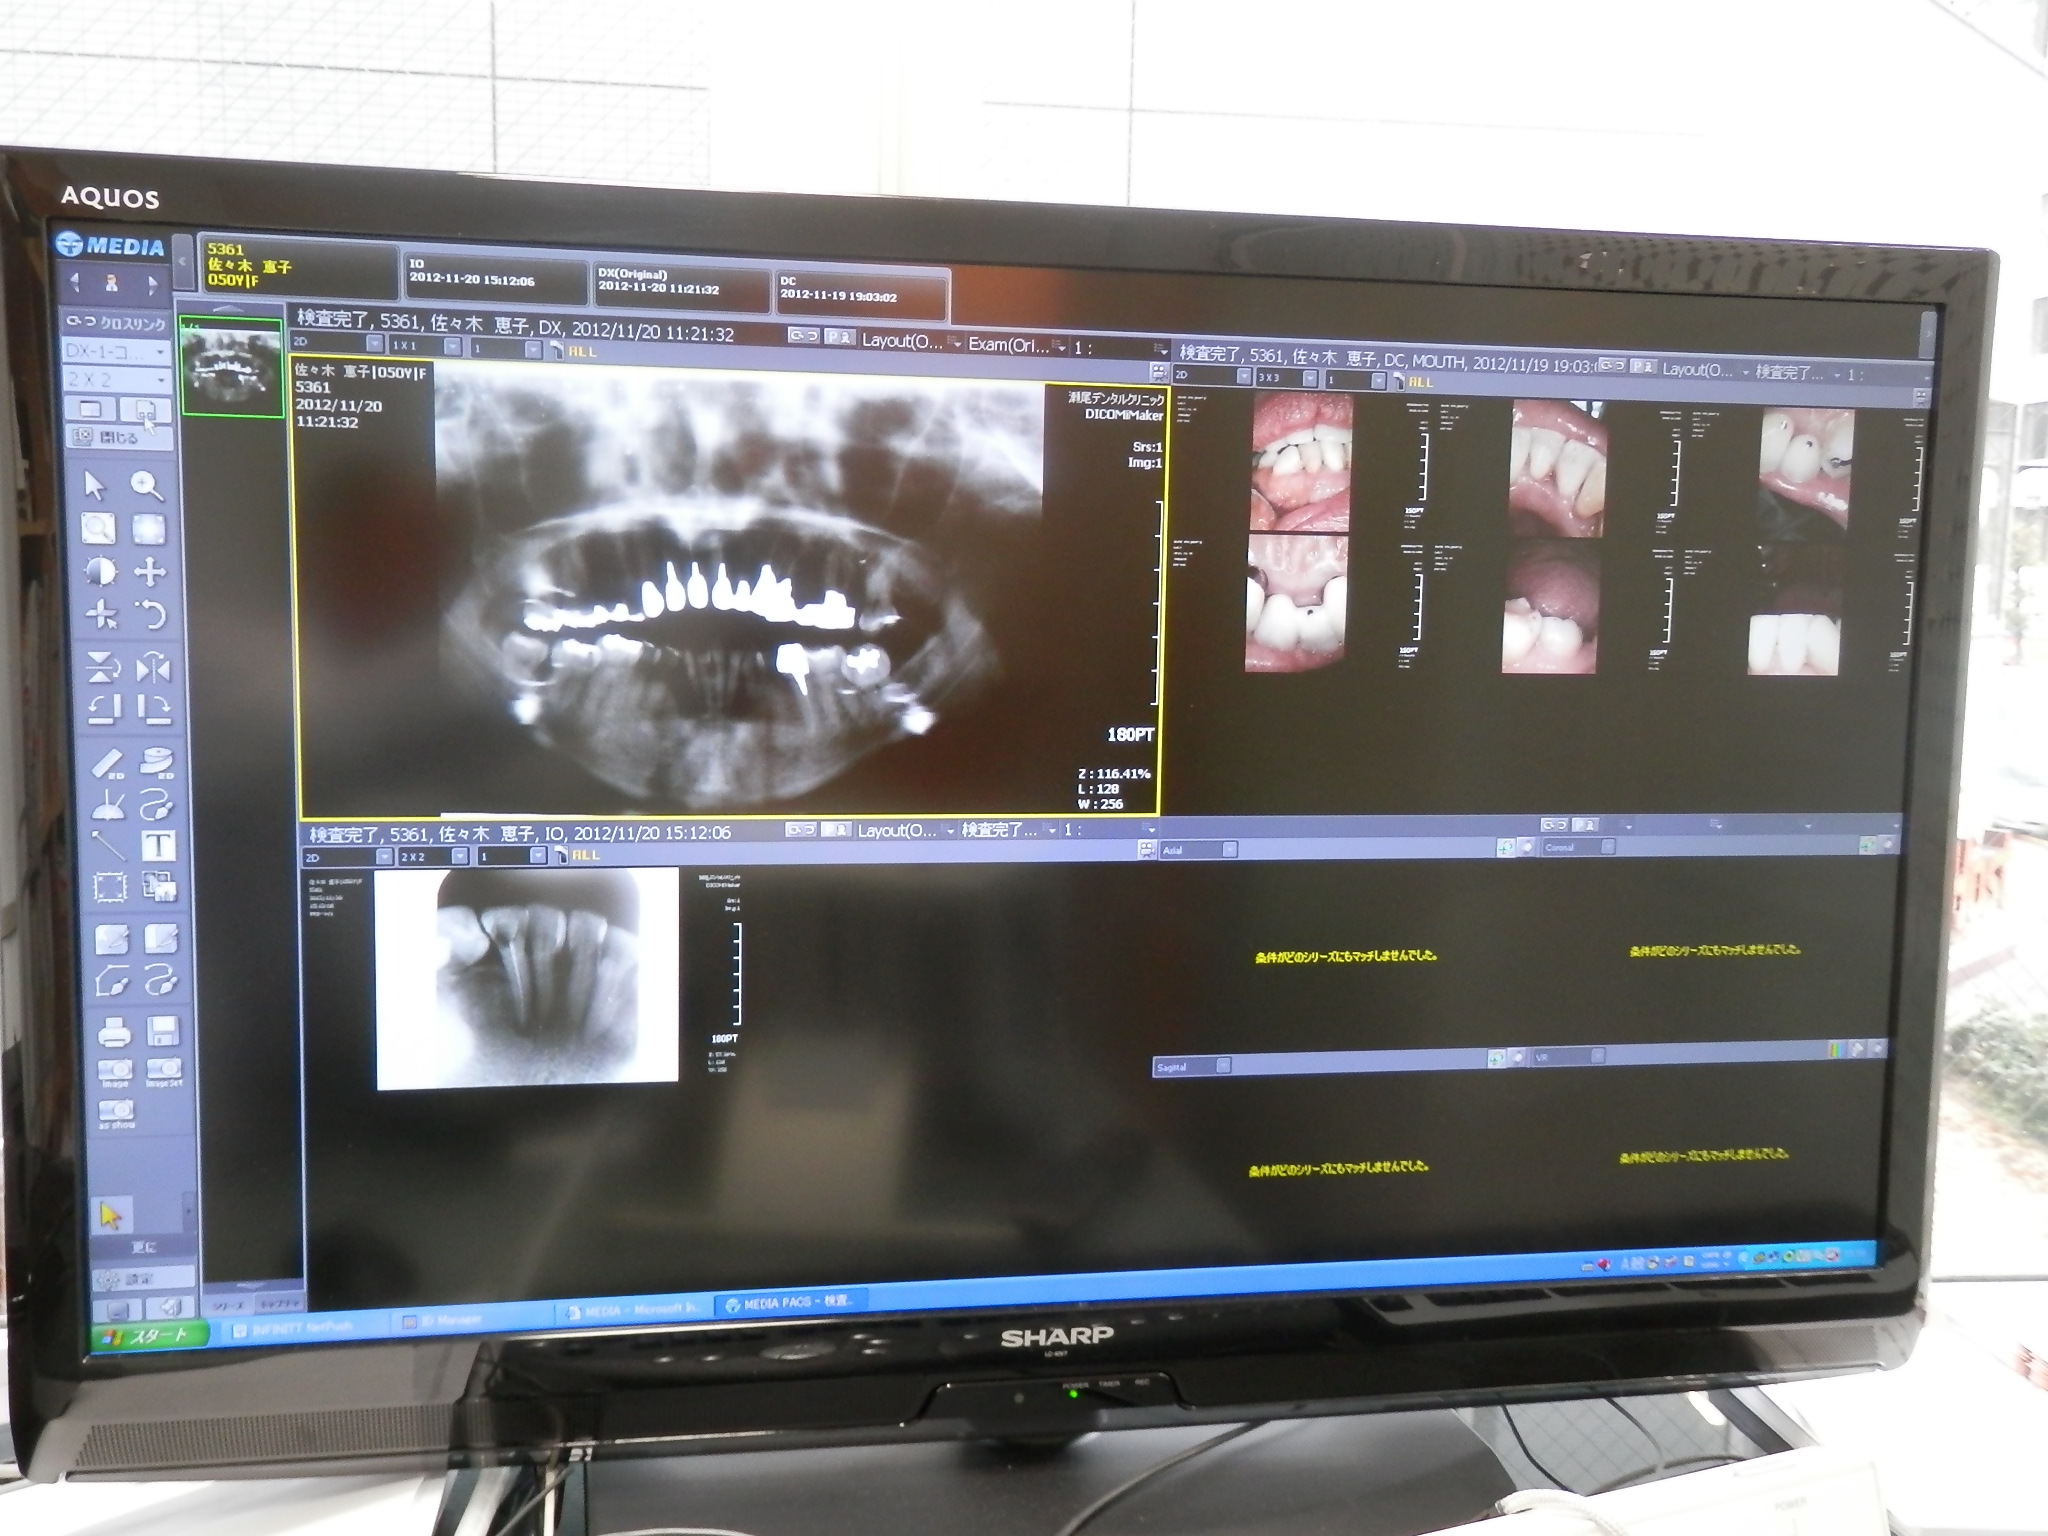
Task: Rotate the image counter-clockwise
Action: click(x=104, y=709)
